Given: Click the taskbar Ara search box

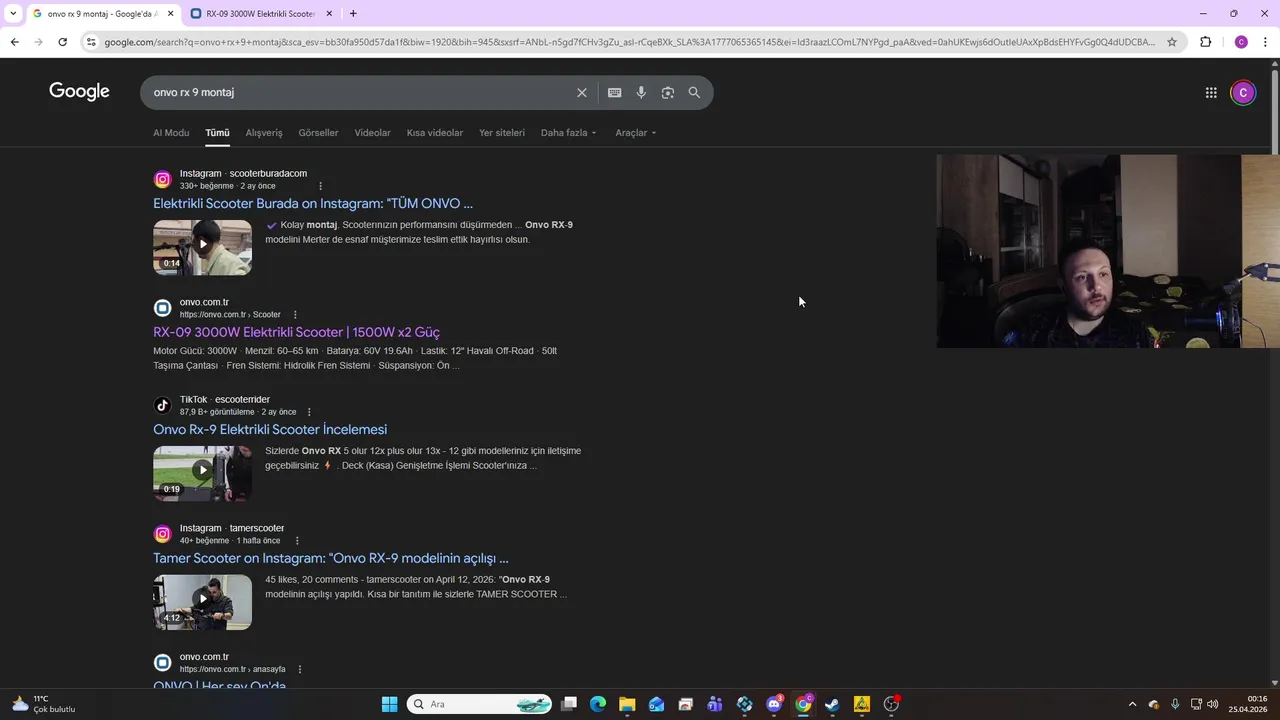Looking at the screenshot, I should 480,704.
